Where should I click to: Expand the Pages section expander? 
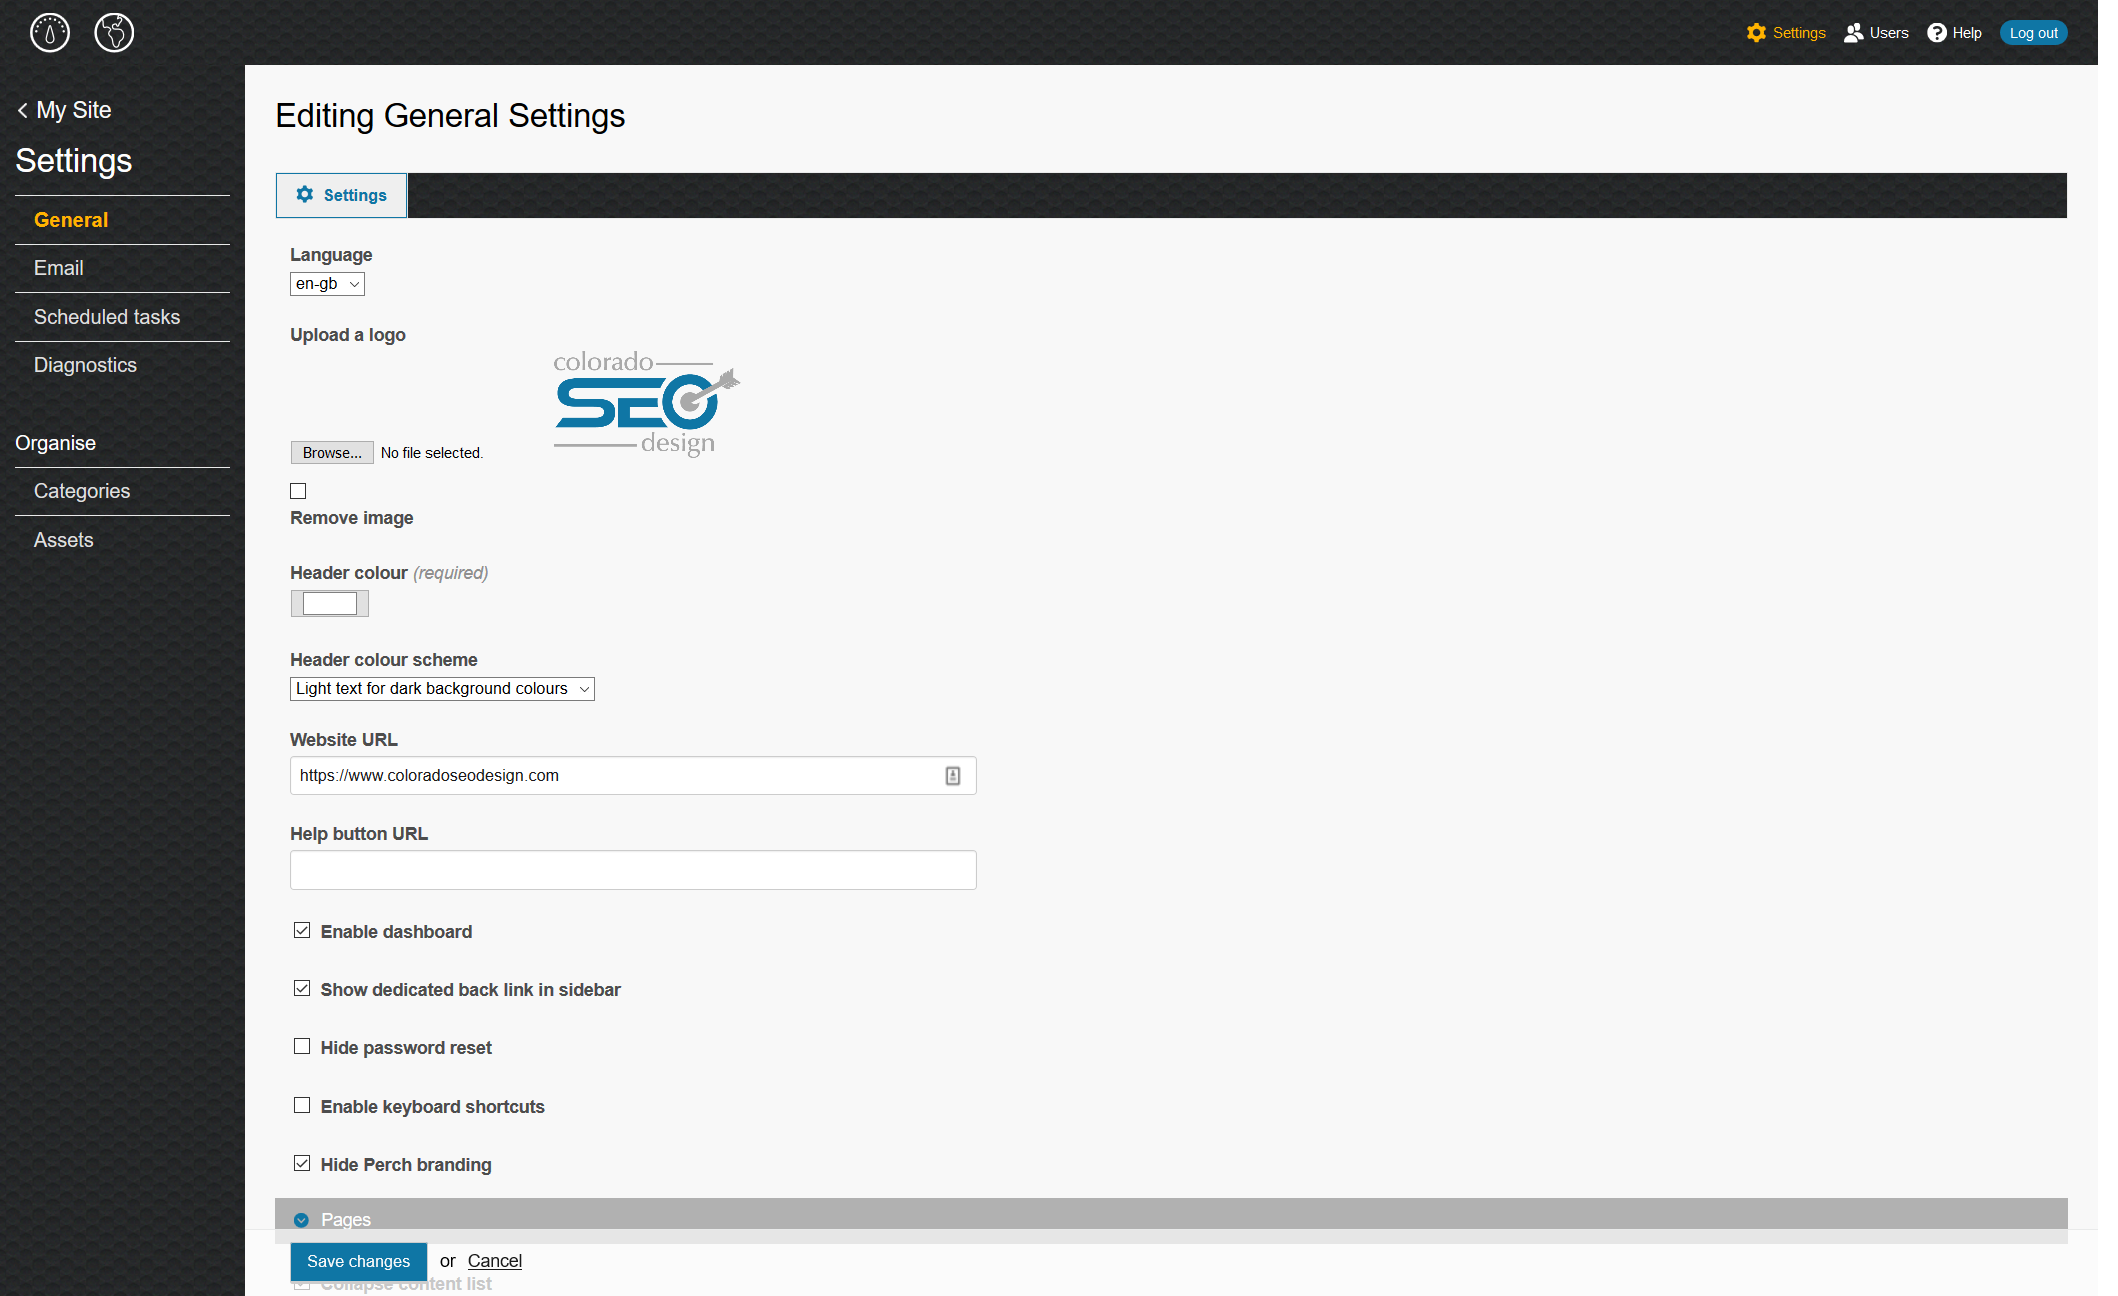300,1219
